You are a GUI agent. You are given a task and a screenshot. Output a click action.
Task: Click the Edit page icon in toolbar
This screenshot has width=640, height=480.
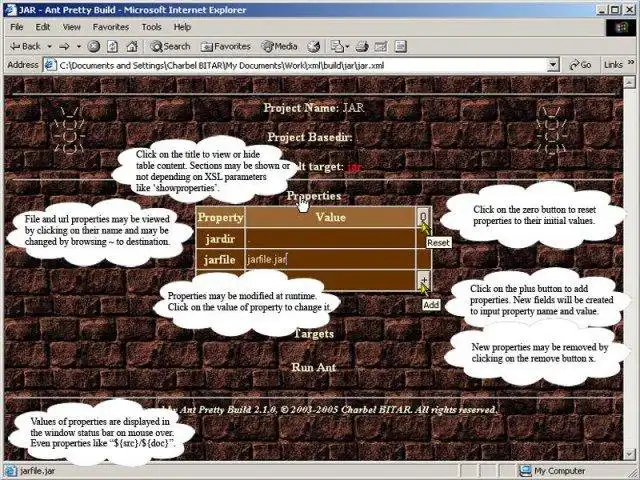click(380, 47)
